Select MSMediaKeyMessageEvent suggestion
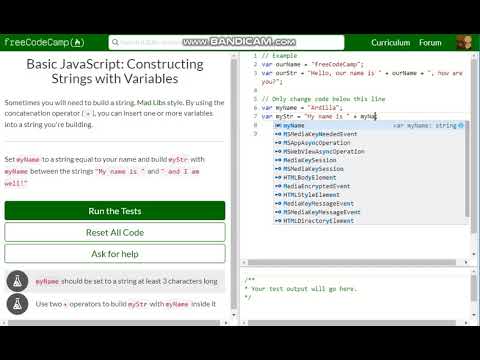The height and width of the screenshot is (360, 480). (369, 212)
